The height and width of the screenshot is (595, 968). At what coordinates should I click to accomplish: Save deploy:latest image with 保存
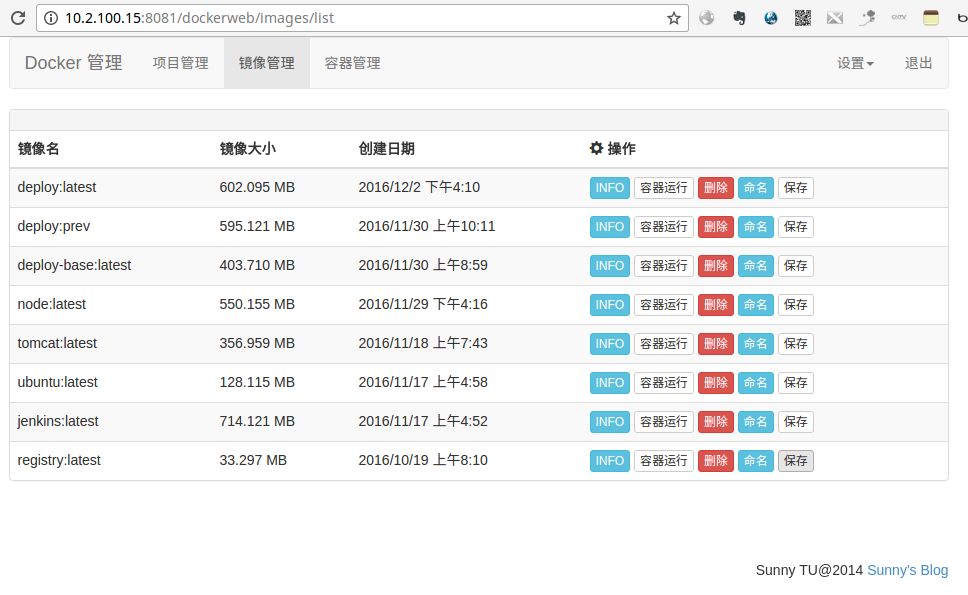coord(796,188)
